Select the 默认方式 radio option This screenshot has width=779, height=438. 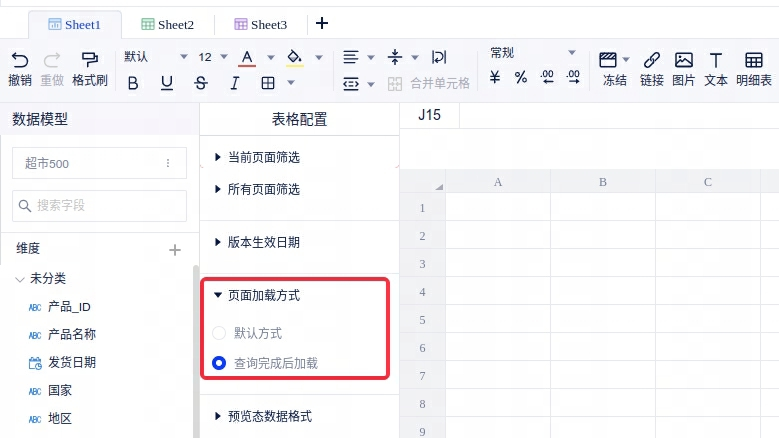(219, 332)
